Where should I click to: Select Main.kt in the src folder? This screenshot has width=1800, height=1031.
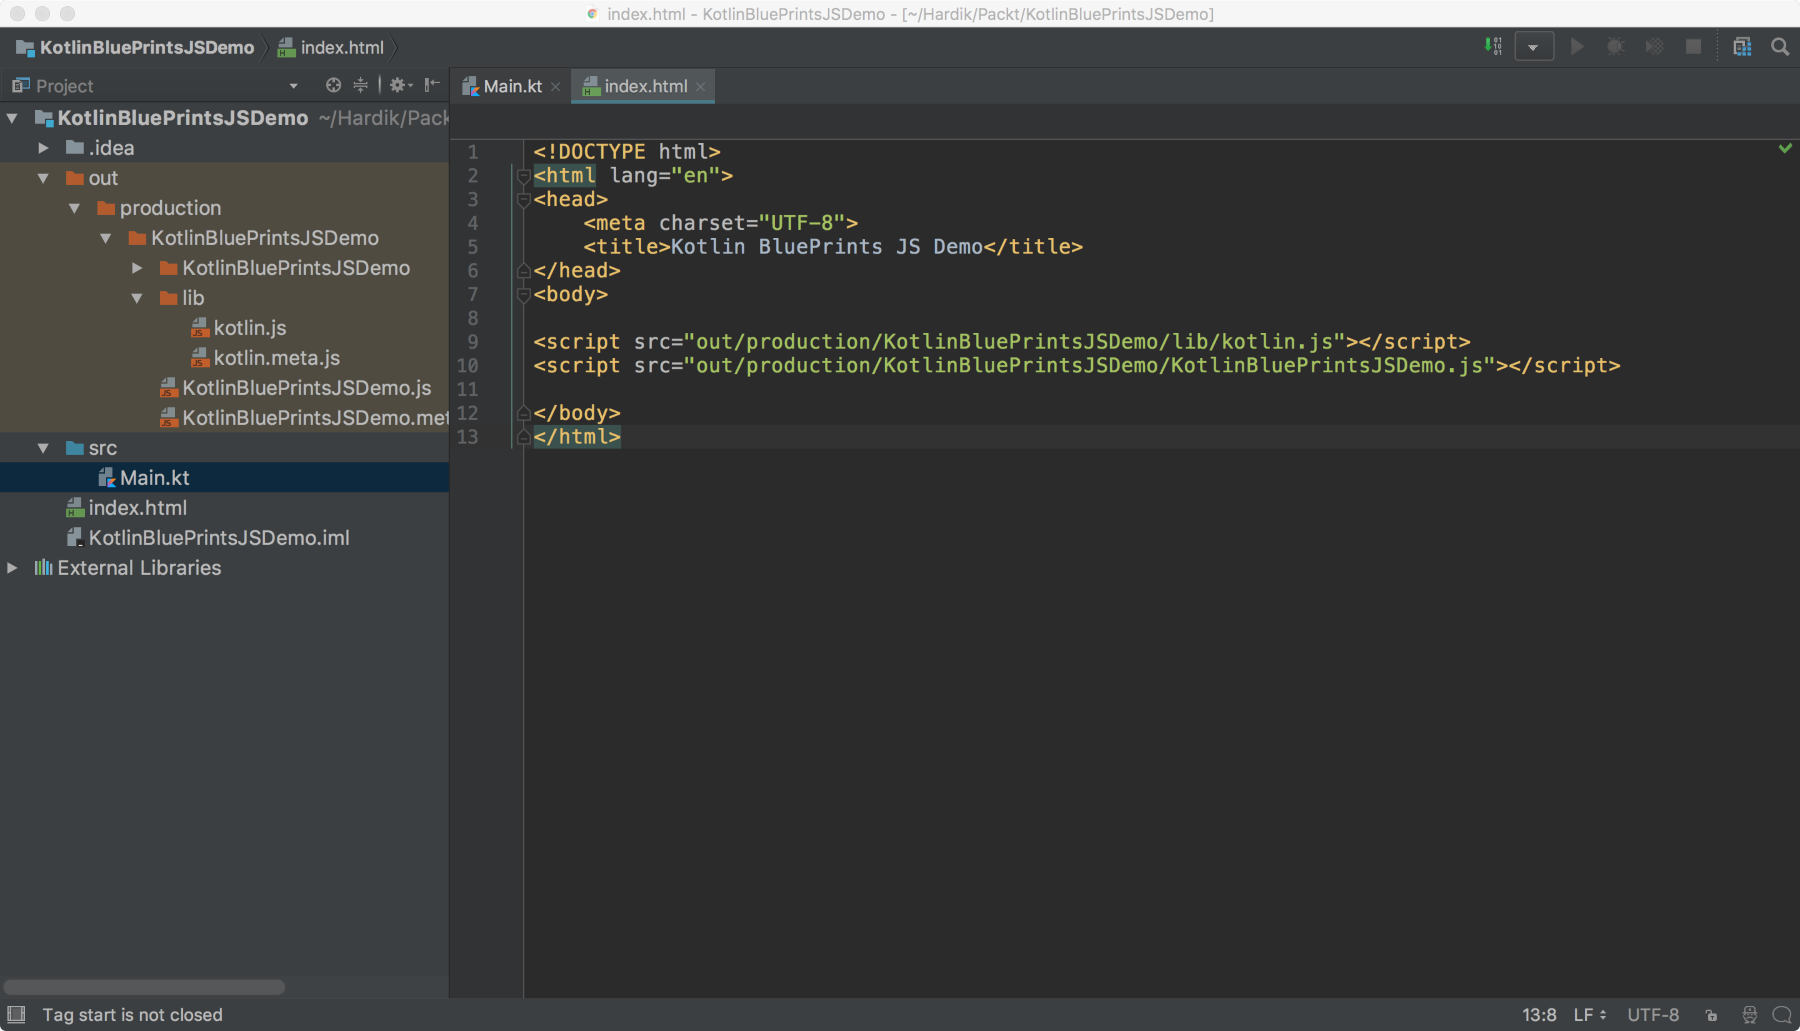[x=224, y=478]
